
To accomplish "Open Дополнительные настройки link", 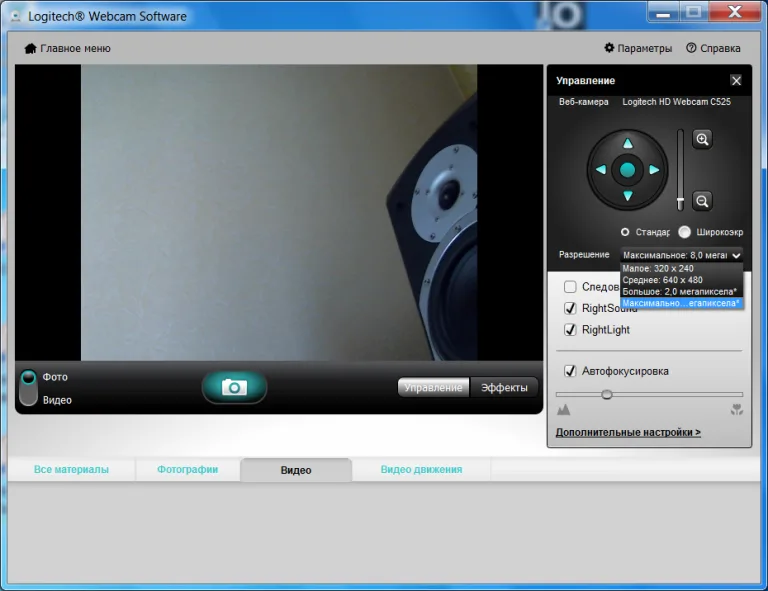I will pos(628,432).
